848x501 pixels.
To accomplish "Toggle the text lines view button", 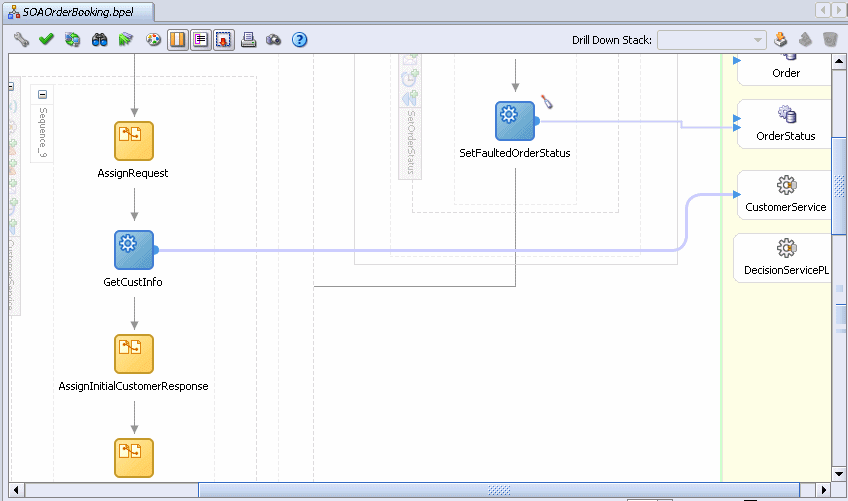I will (201, 39).
